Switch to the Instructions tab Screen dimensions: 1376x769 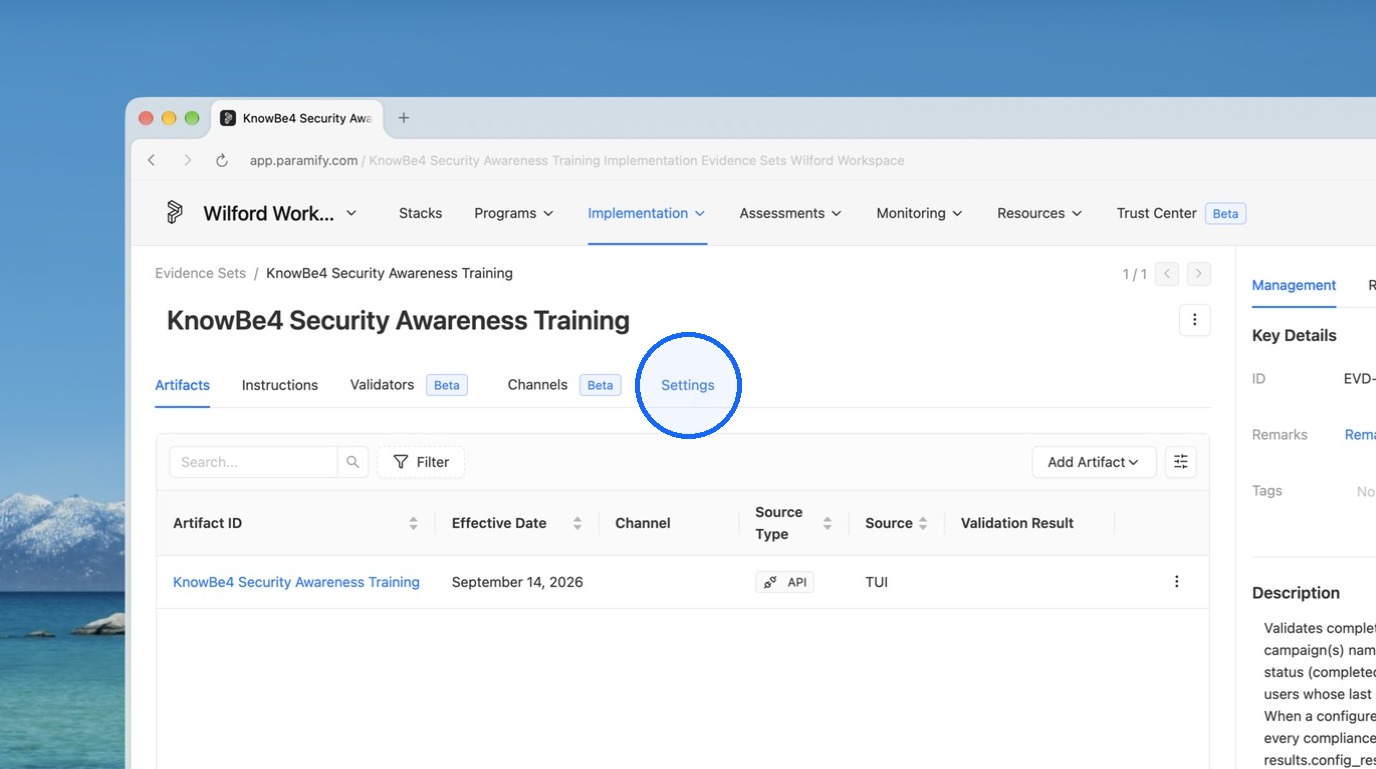(x=280, y=385)
